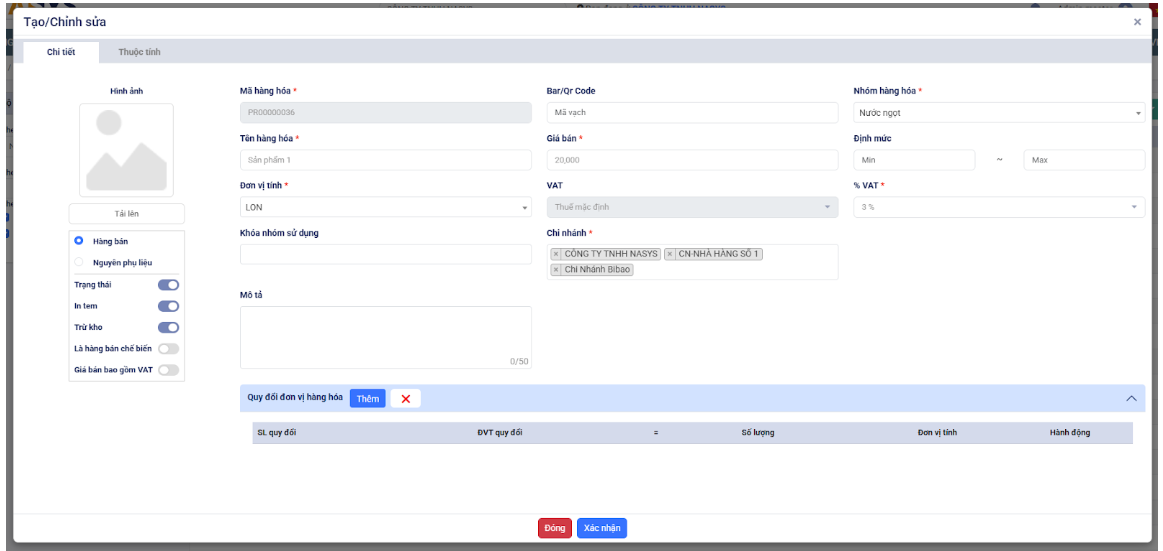Click the product image placeholder
Screen dimensions: 1163x551
click(126, 150)
